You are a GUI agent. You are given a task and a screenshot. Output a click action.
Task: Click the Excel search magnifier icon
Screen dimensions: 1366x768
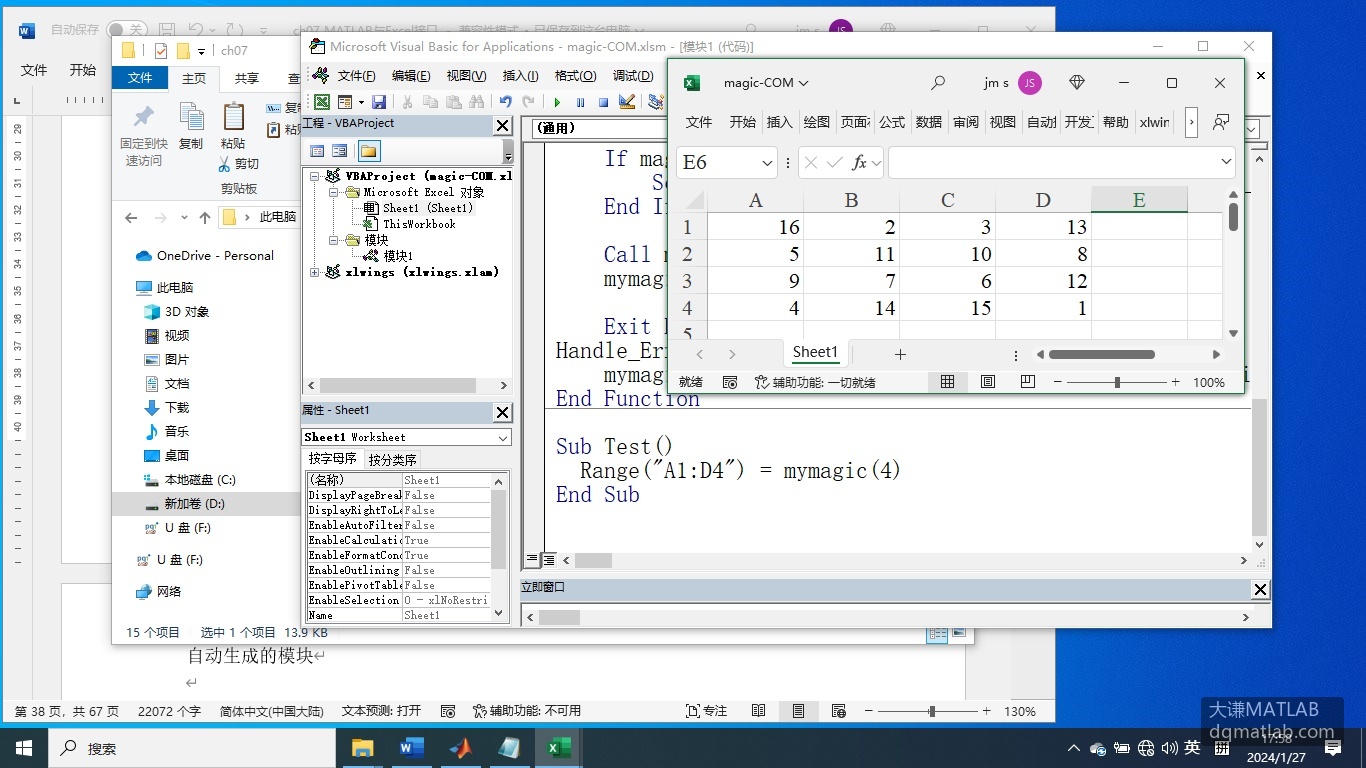click(937, 83)
